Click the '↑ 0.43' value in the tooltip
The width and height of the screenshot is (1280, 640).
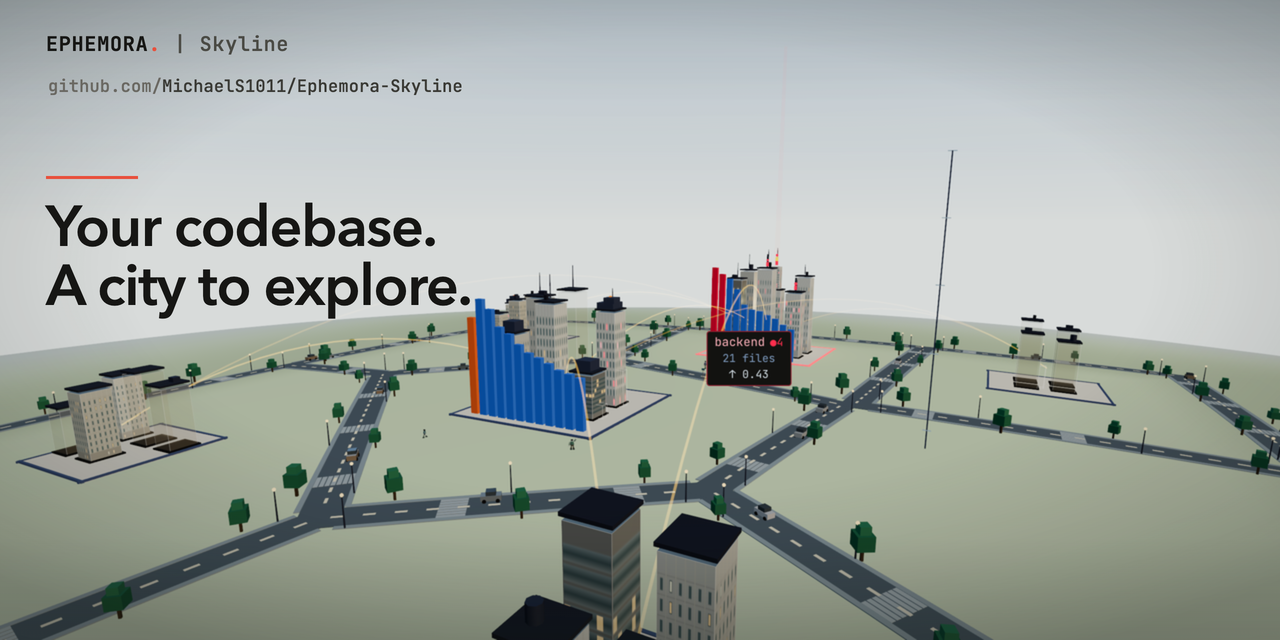click(x=748, y=374)
